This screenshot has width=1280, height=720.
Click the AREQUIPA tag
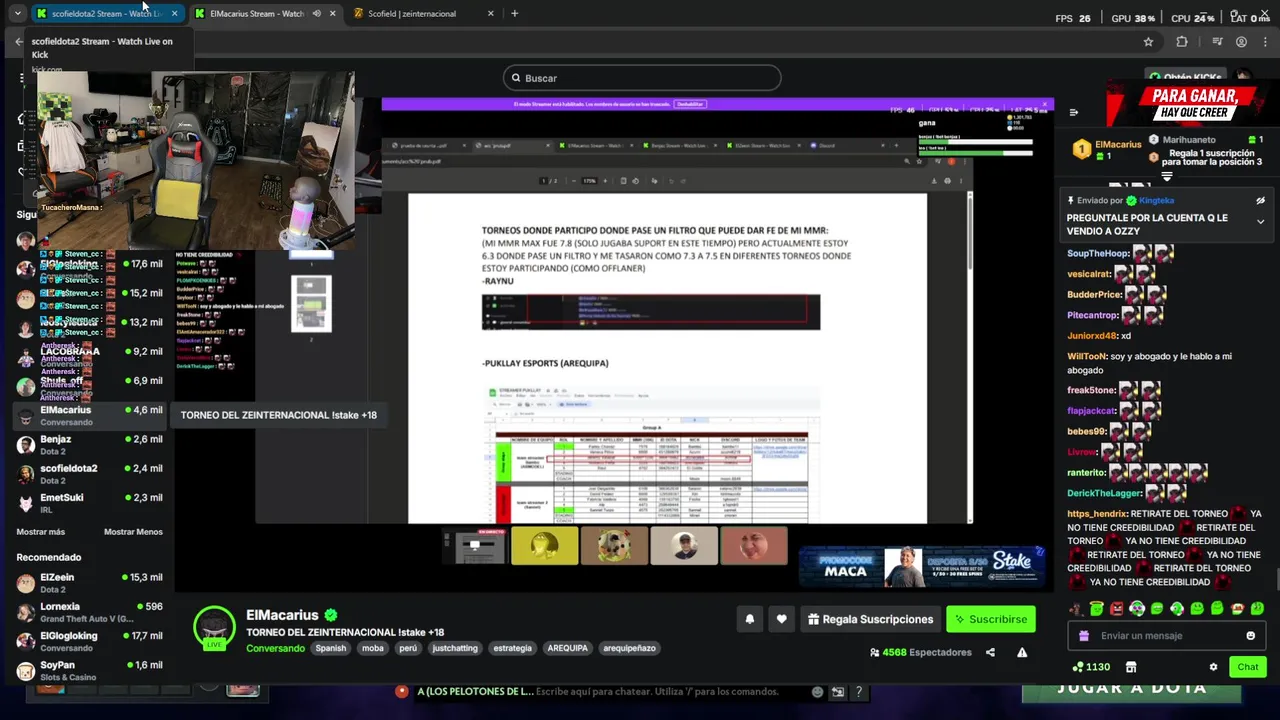tap(567, 648)
